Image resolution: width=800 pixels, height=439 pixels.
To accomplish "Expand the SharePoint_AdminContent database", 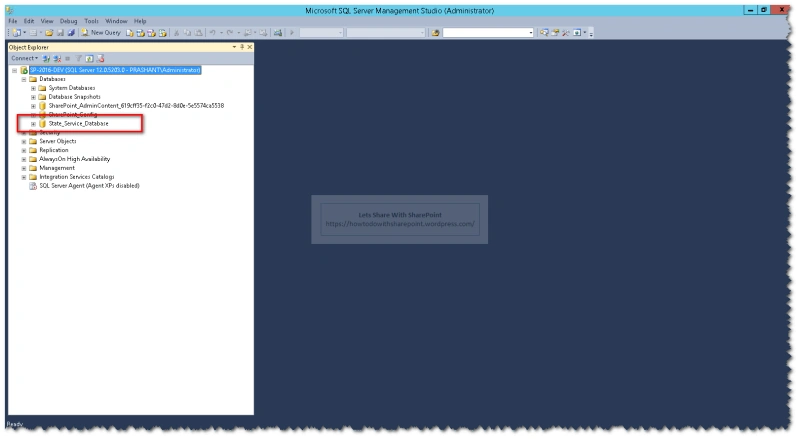I will [33, 106].
